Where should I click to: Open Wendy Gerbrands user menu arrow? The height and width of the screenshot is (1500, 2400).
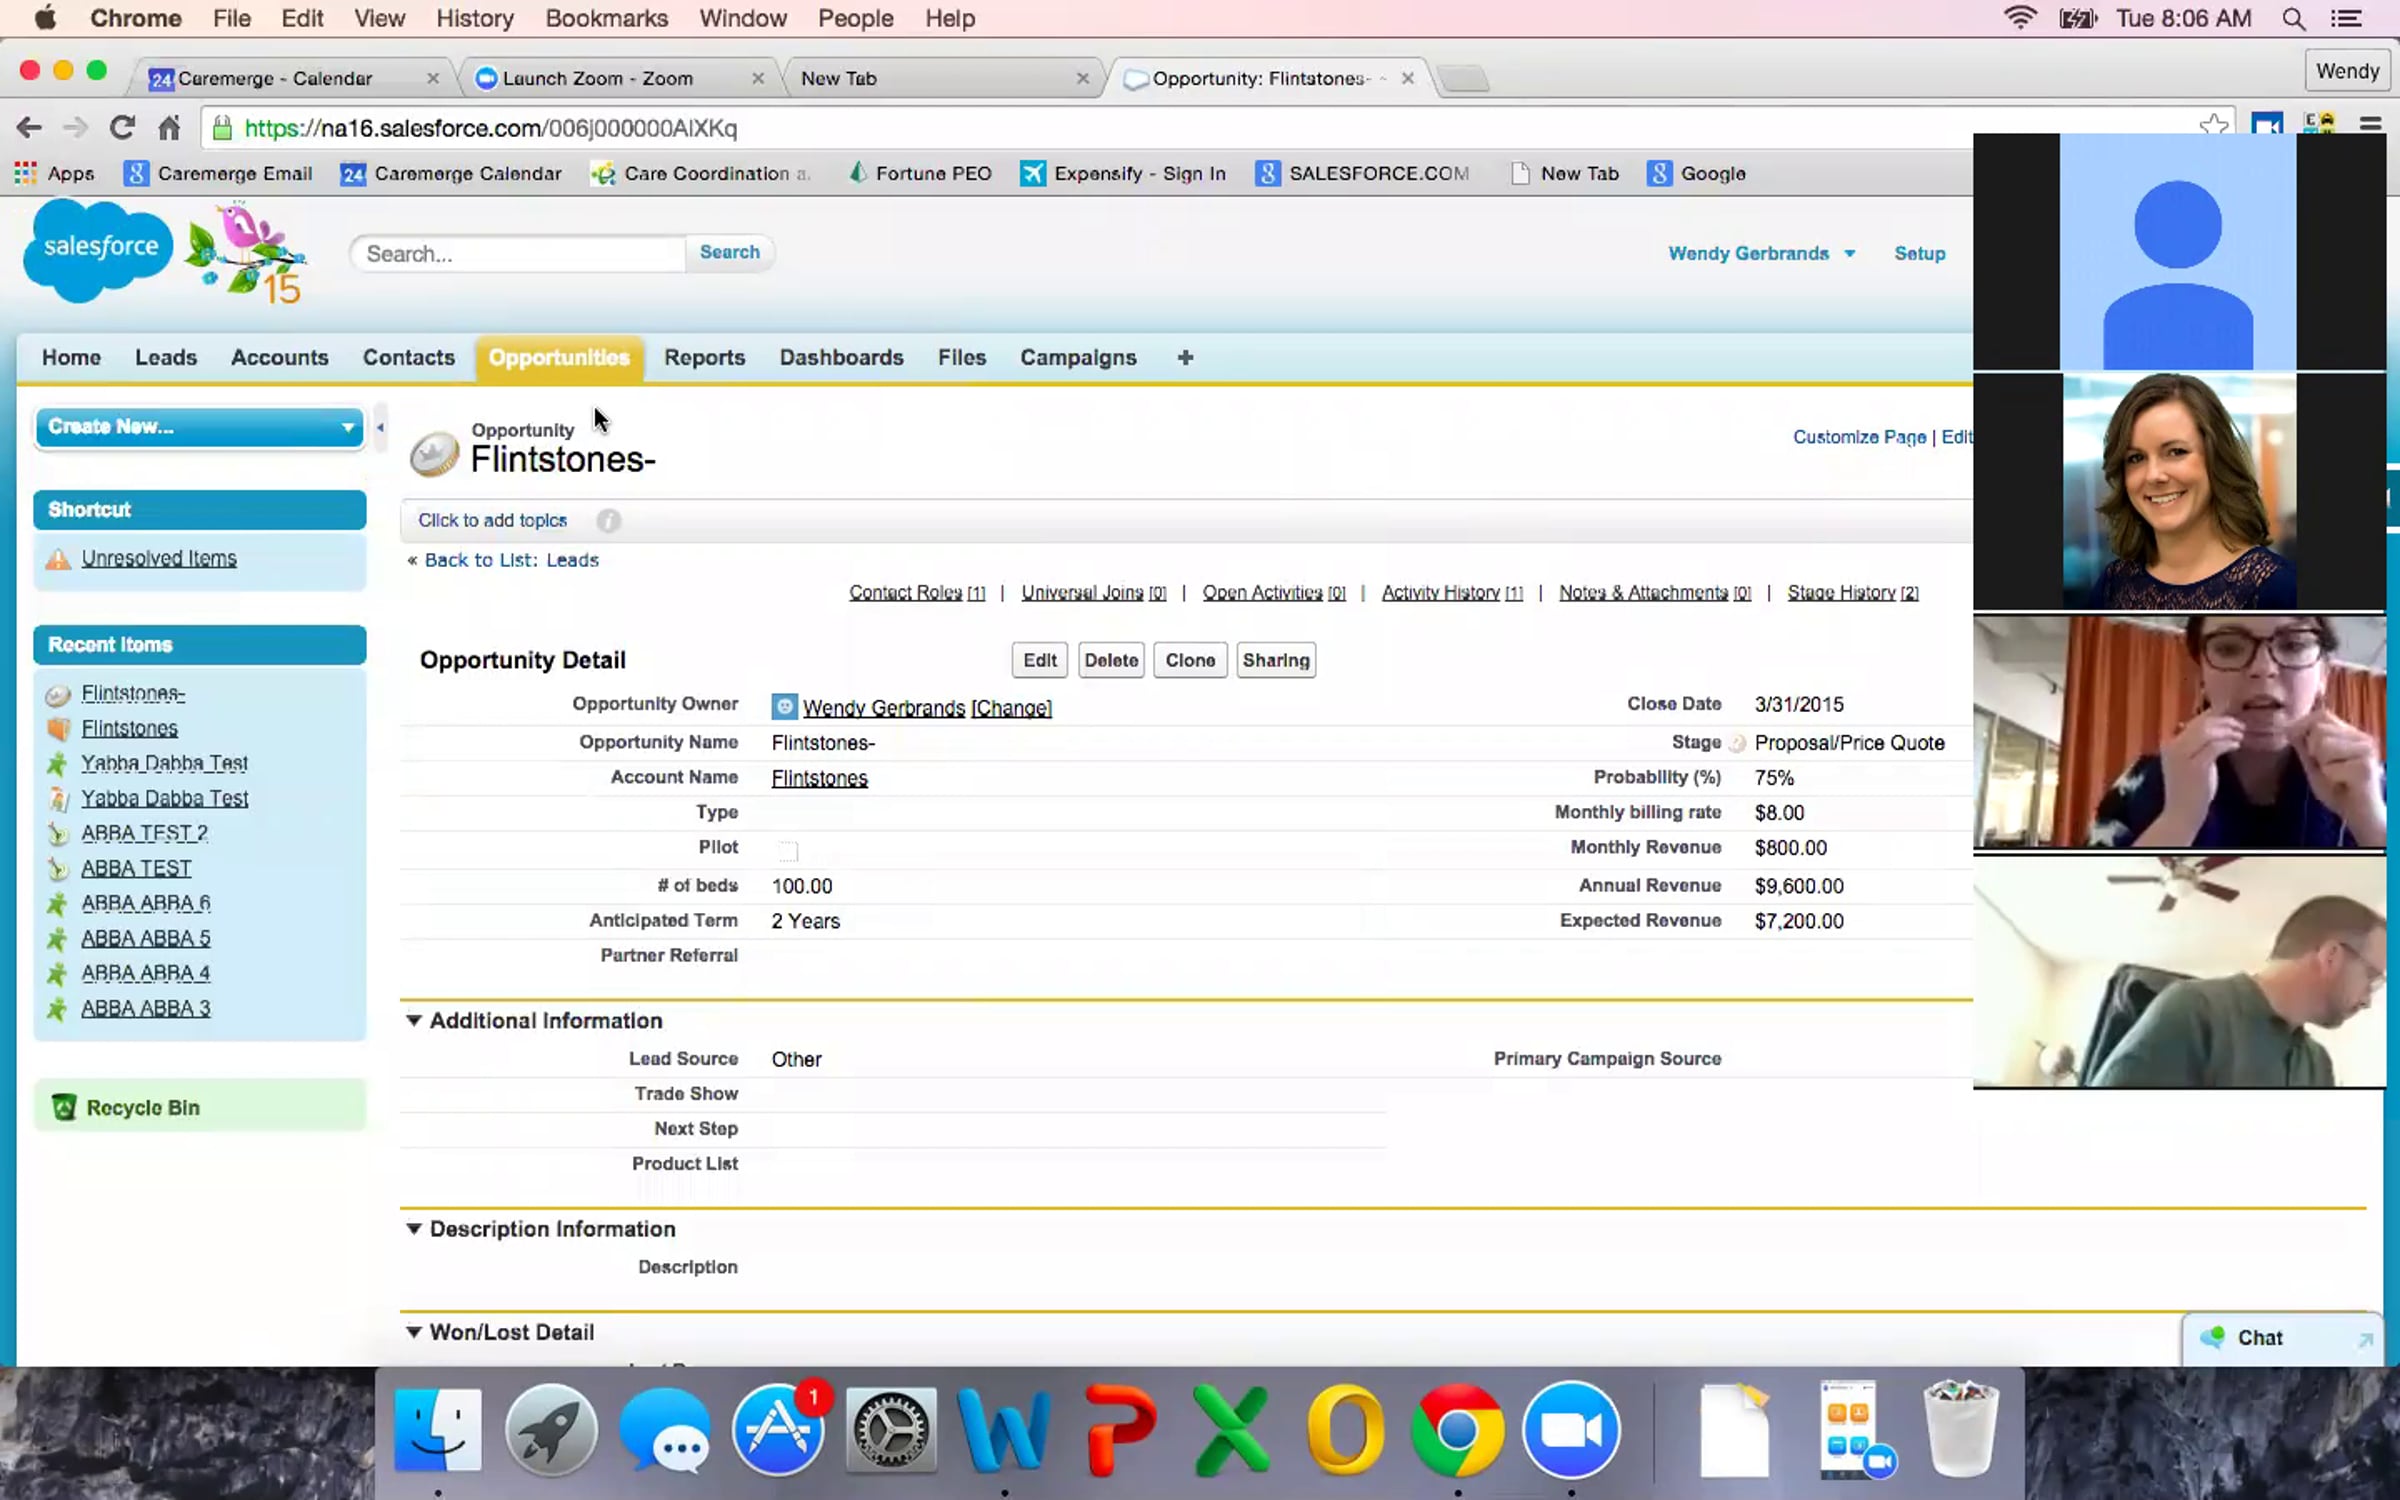1850,254
